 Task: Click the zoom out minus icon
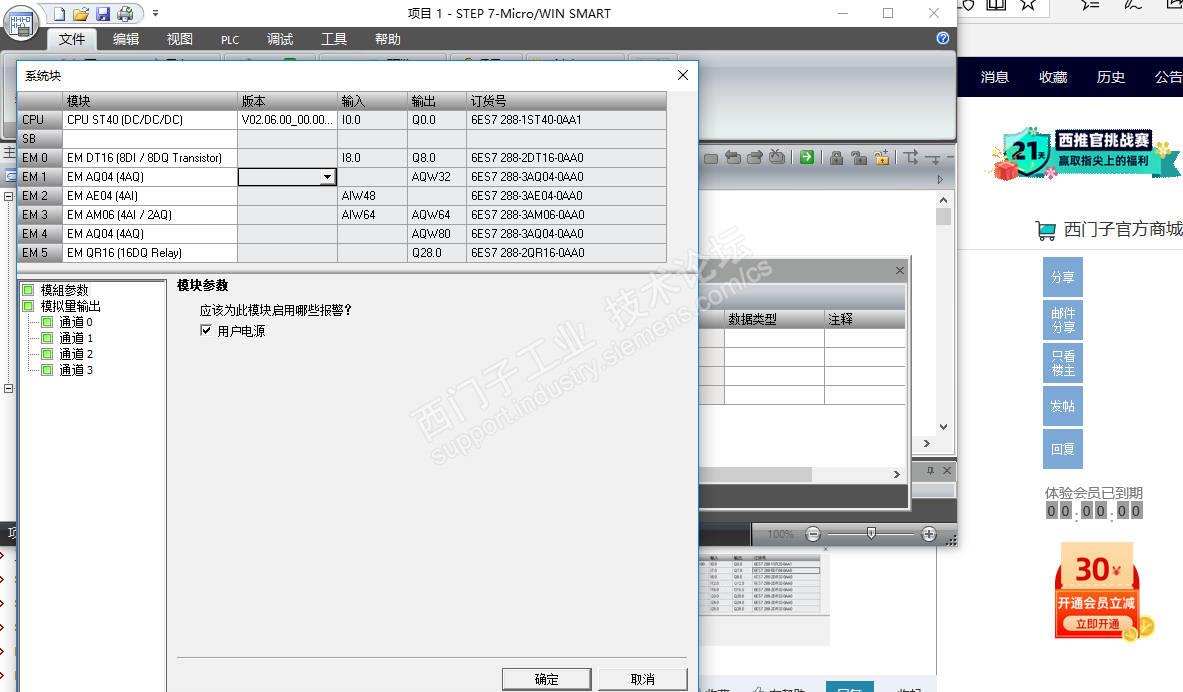[813, 534]
